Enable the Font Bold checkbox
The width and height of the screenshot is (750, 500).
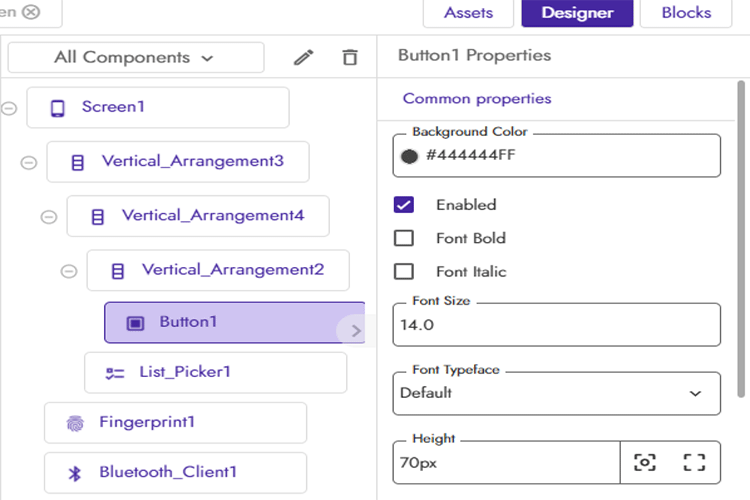point(404,238)
